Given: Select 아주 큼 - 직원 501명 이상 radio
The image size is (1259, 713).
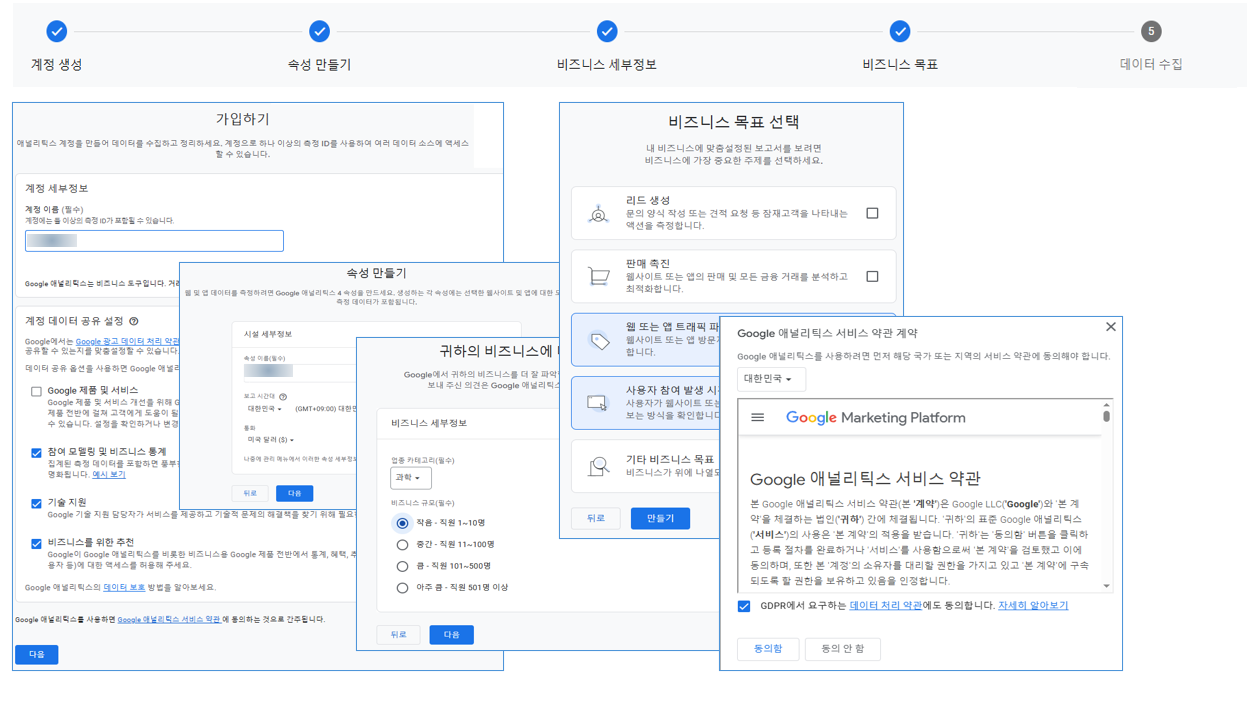Looking at the screenshot, I should coord(402,588).
